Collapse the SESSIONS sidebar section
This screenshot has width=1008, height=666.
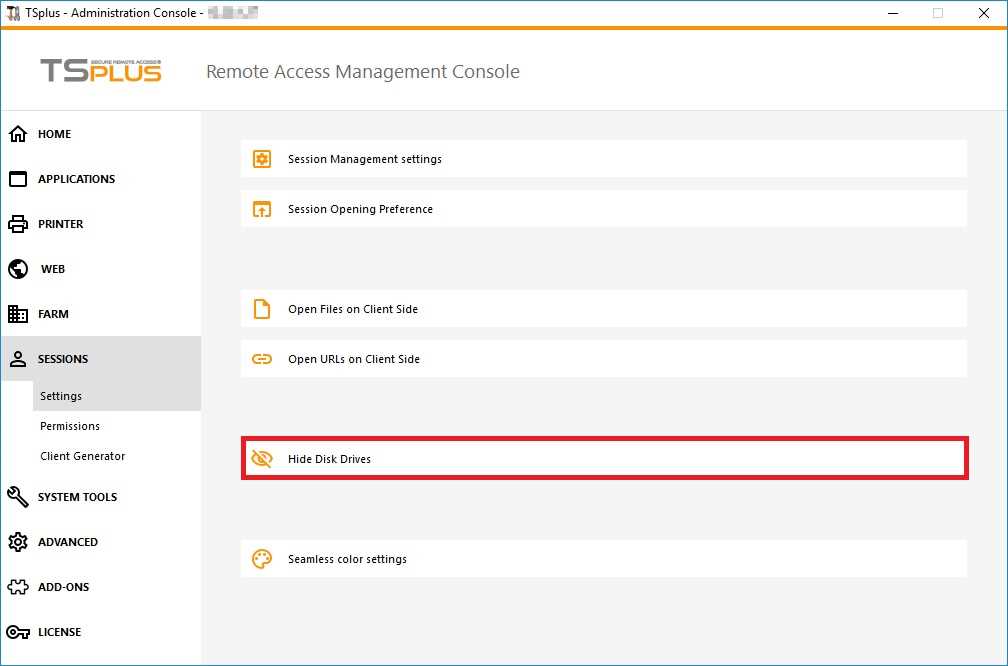coord(63,359)
